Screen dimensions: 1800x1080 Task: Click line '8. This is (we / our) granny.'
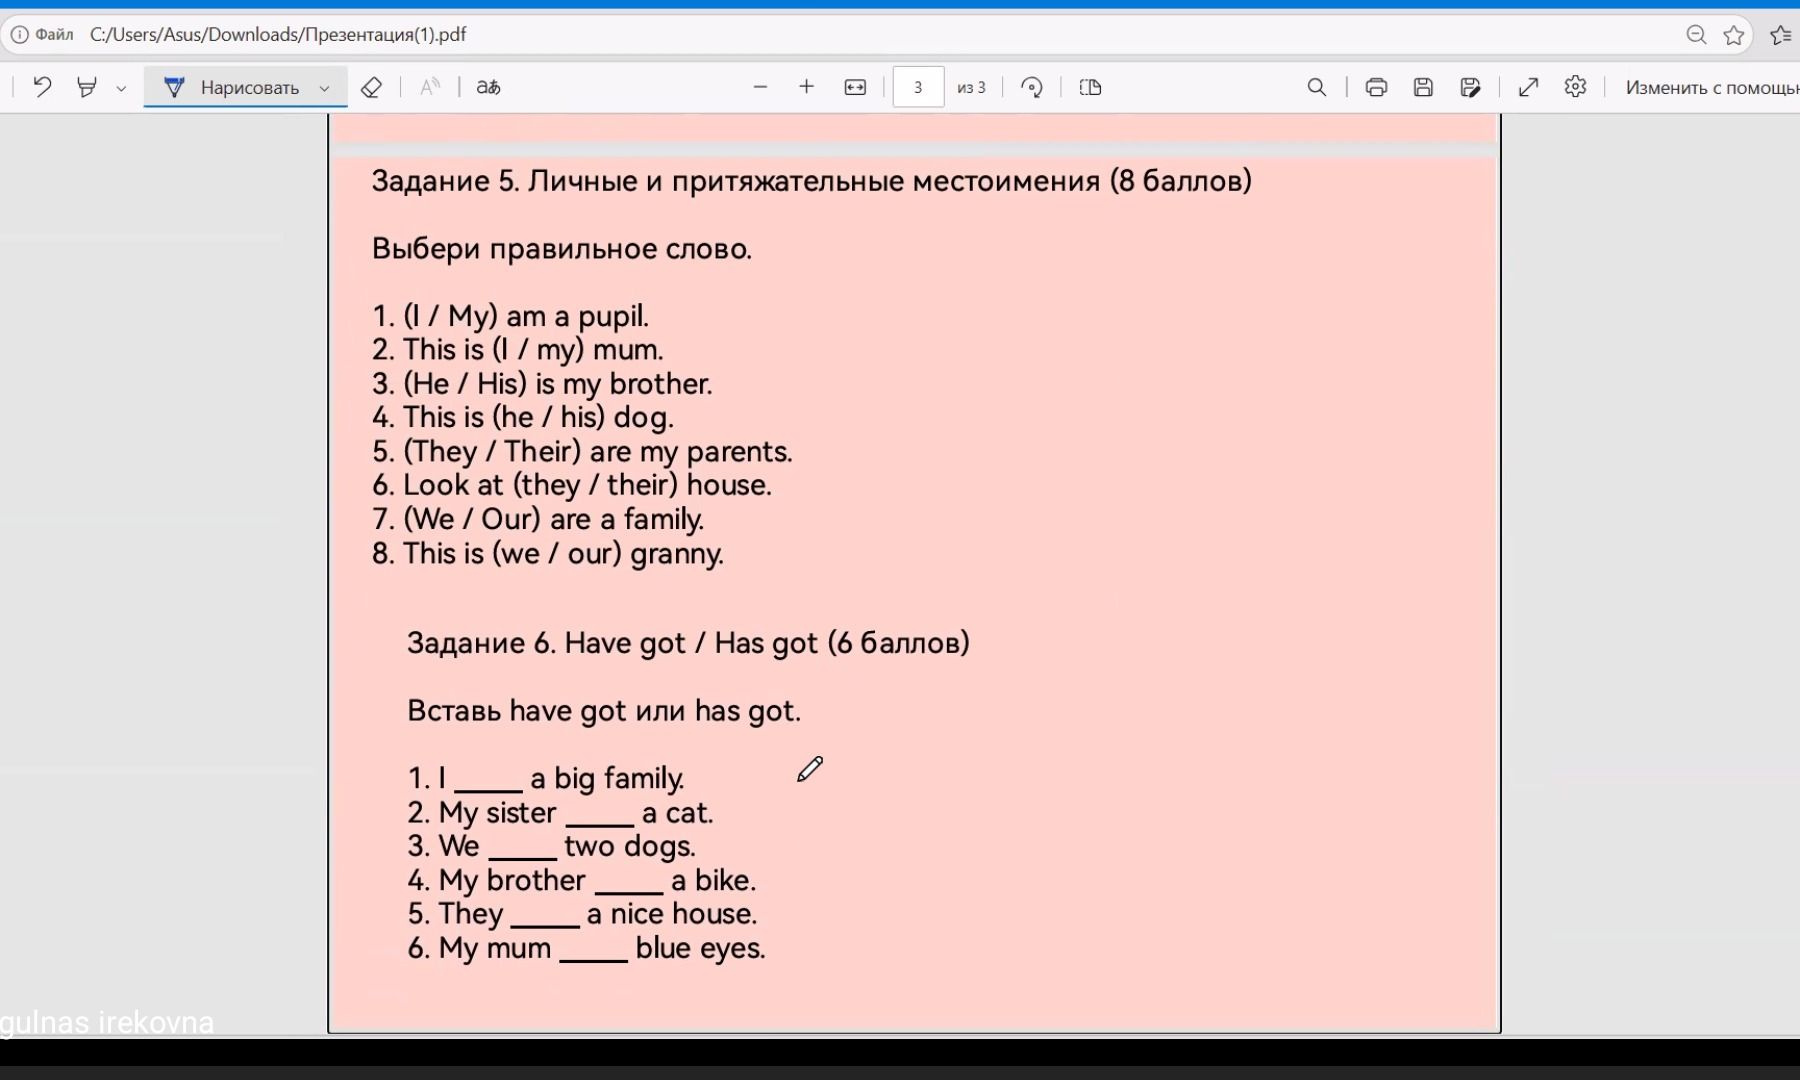[x=548, y=553]
